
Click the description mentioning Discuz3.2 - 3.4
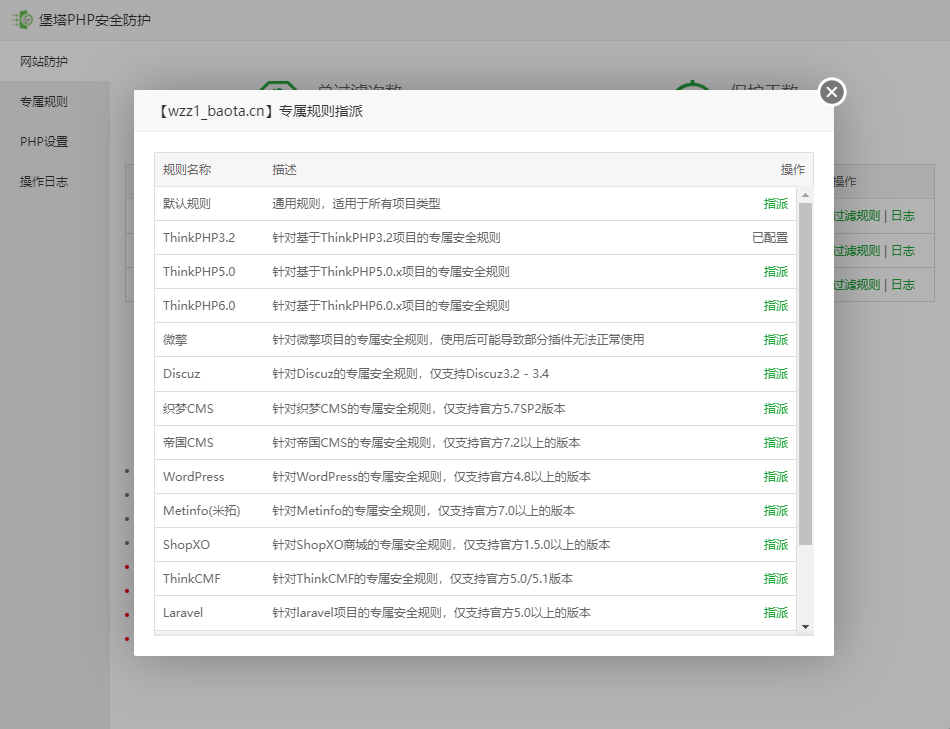coord(410,374)
